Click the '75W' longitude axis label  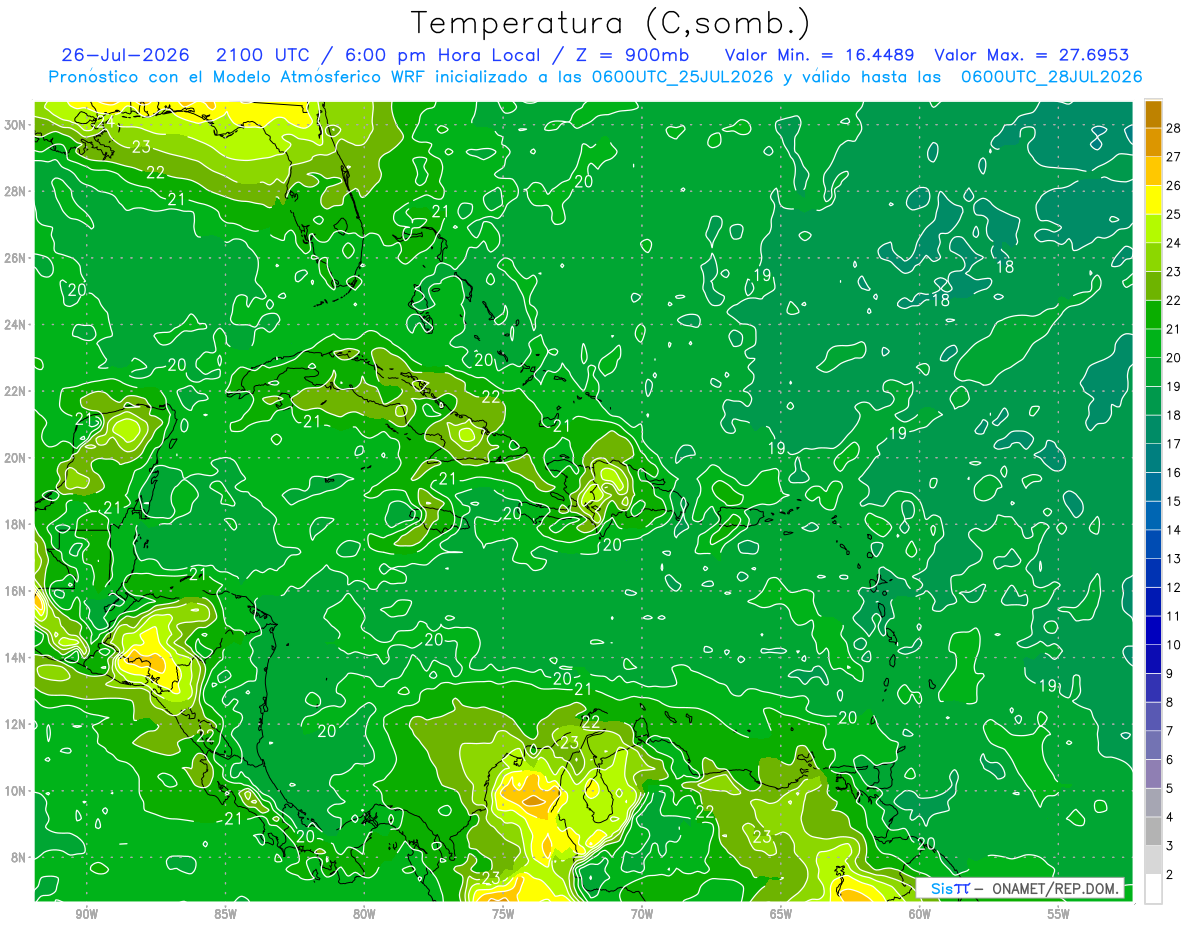(x=503, y=914)
